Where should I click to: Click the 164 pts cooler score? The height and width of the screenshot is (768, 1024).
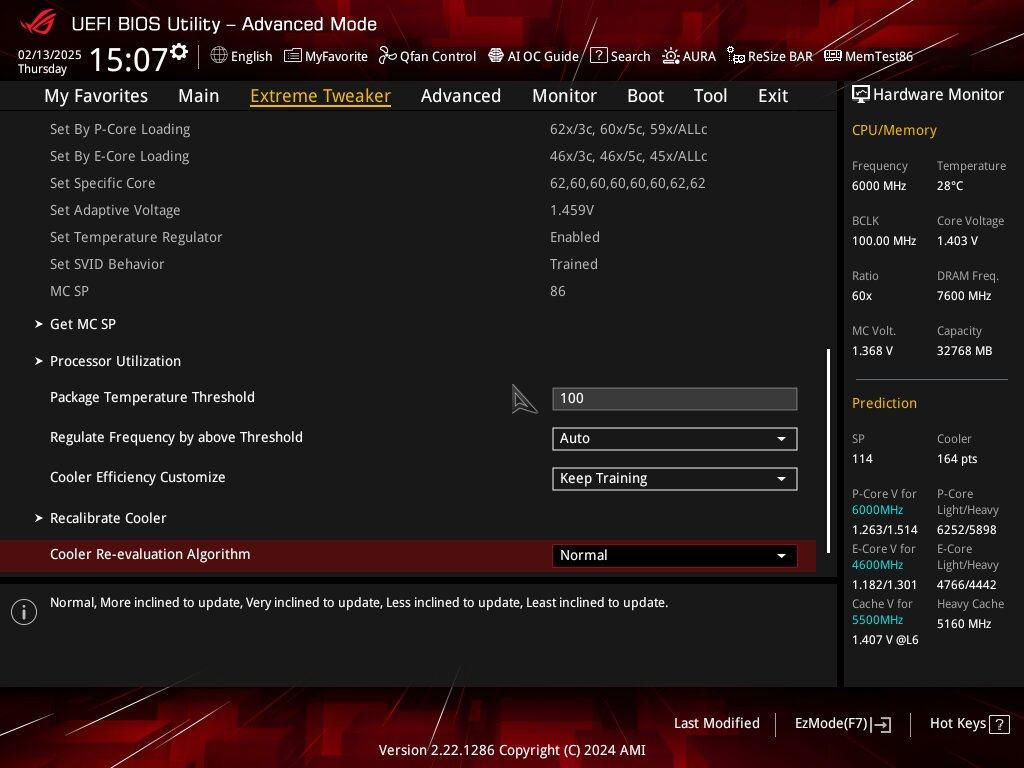point(957,459)
